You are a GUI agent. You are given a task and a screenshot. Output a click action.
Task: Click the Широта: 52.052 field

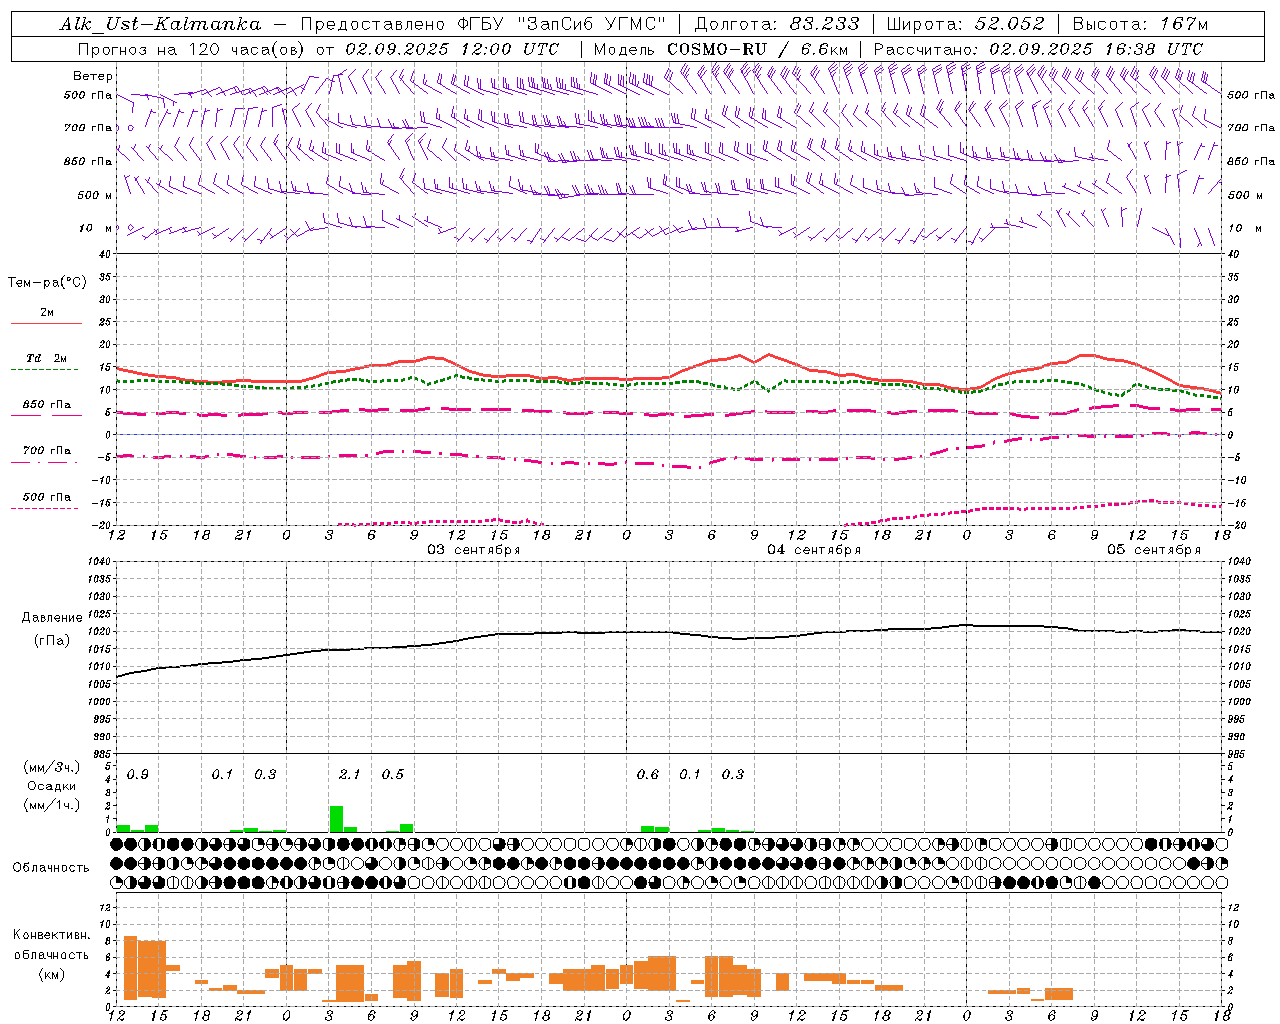(966, 24)
